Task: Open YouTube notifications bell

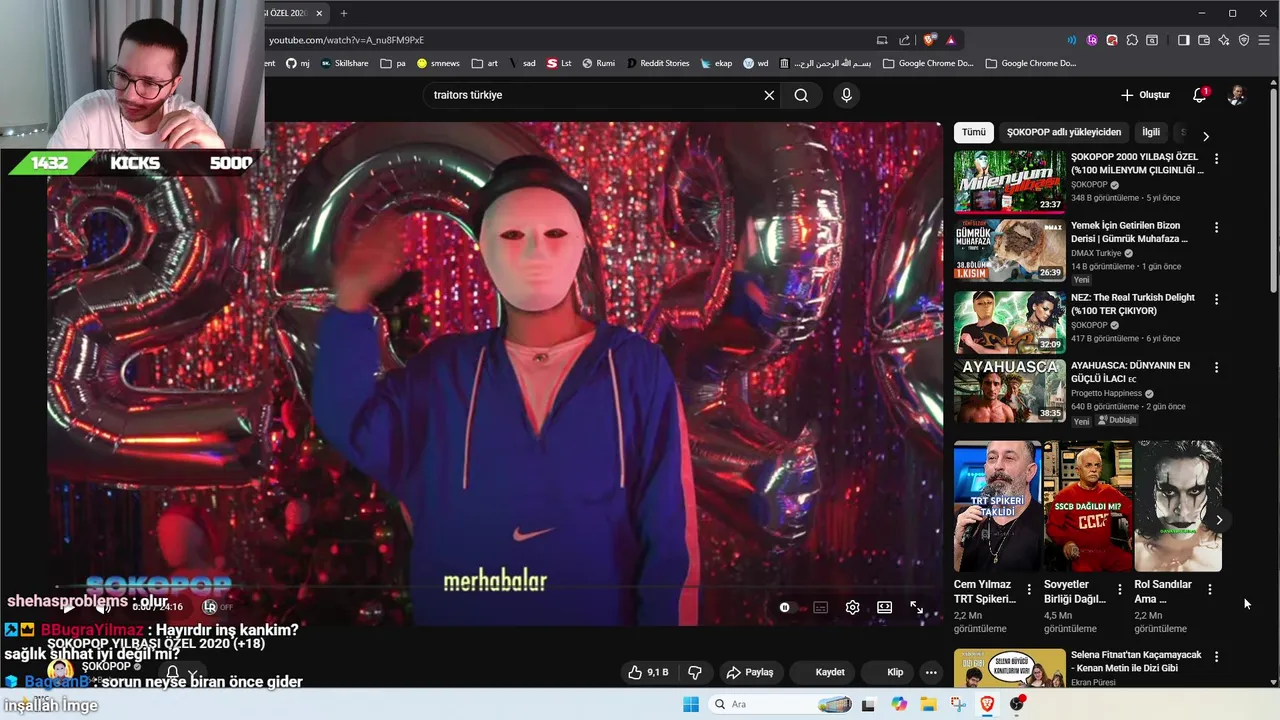Action: (x=1199, y=95)
